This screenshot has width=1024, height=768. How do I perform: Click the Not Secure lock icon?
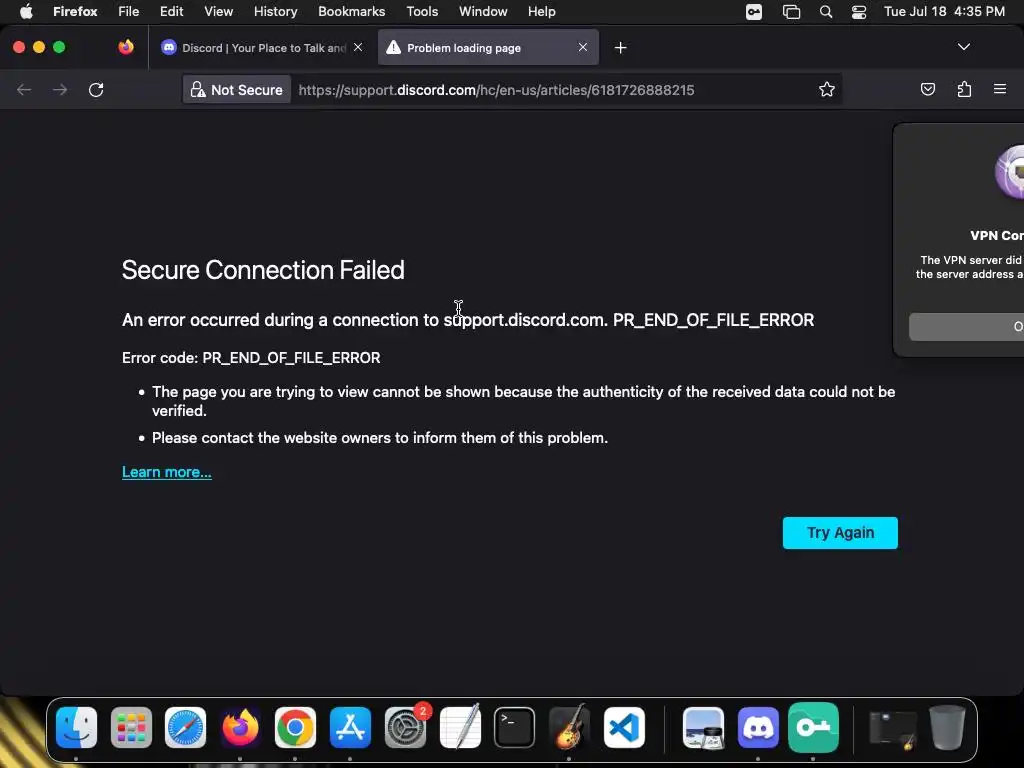point(197,89)
